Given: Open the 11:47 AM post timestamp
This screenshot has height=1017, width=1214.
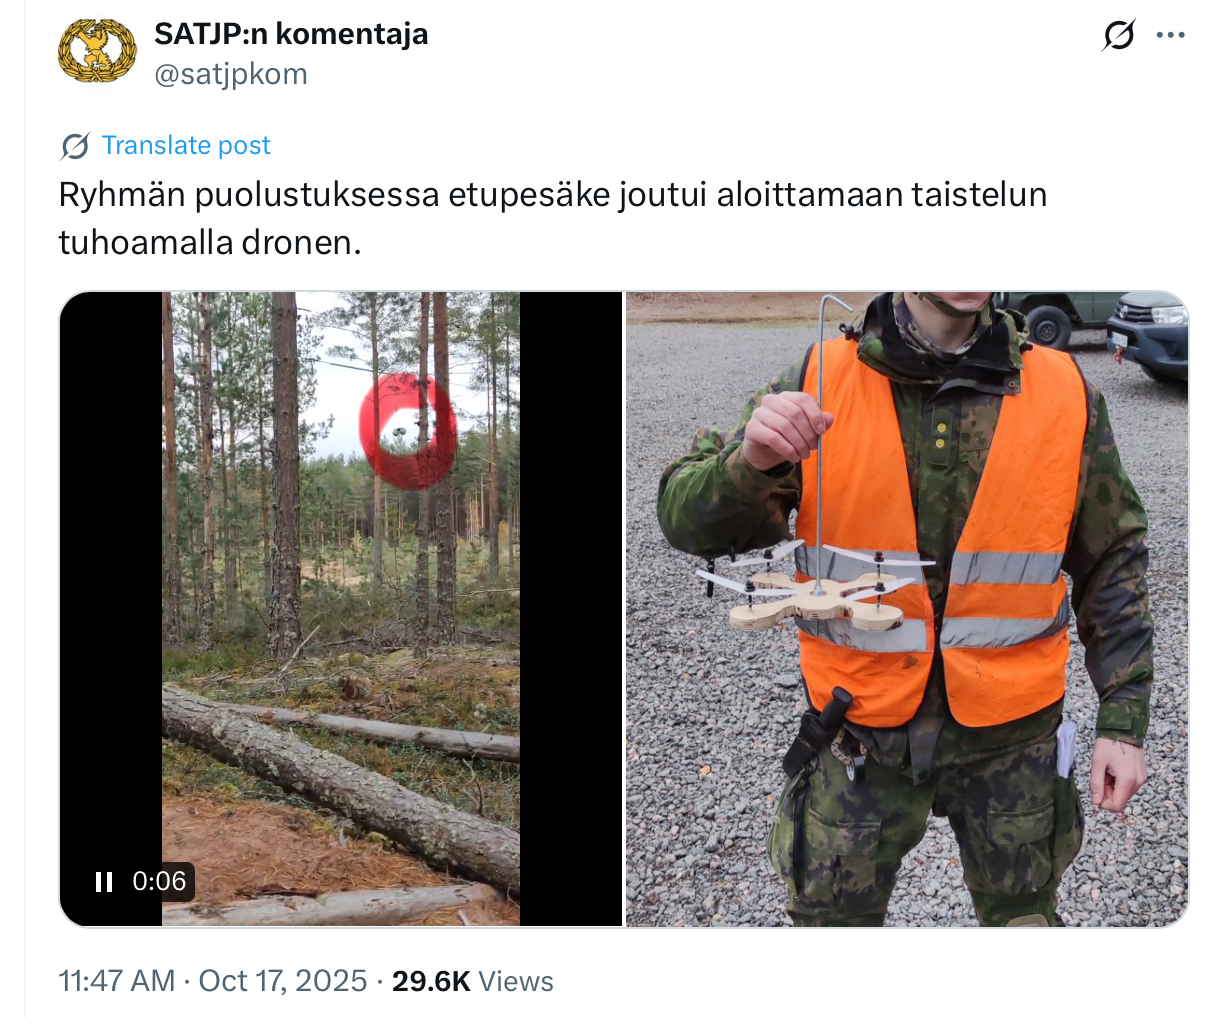Looking at the screenshot, I should pyautogui.click(x=117, y=981).
